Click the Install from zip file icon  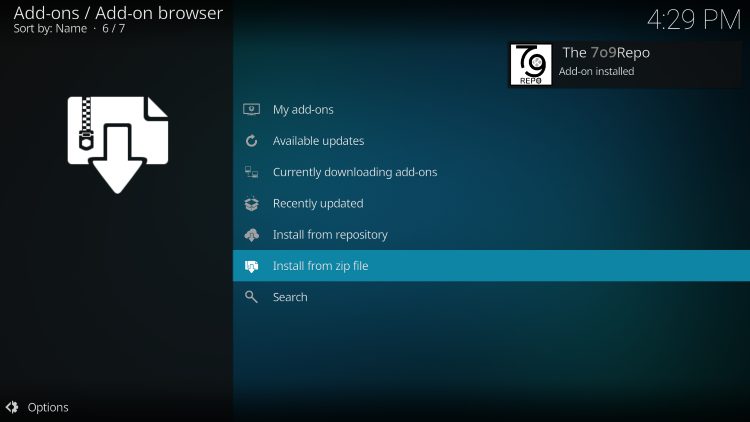[x=252, y=266]
